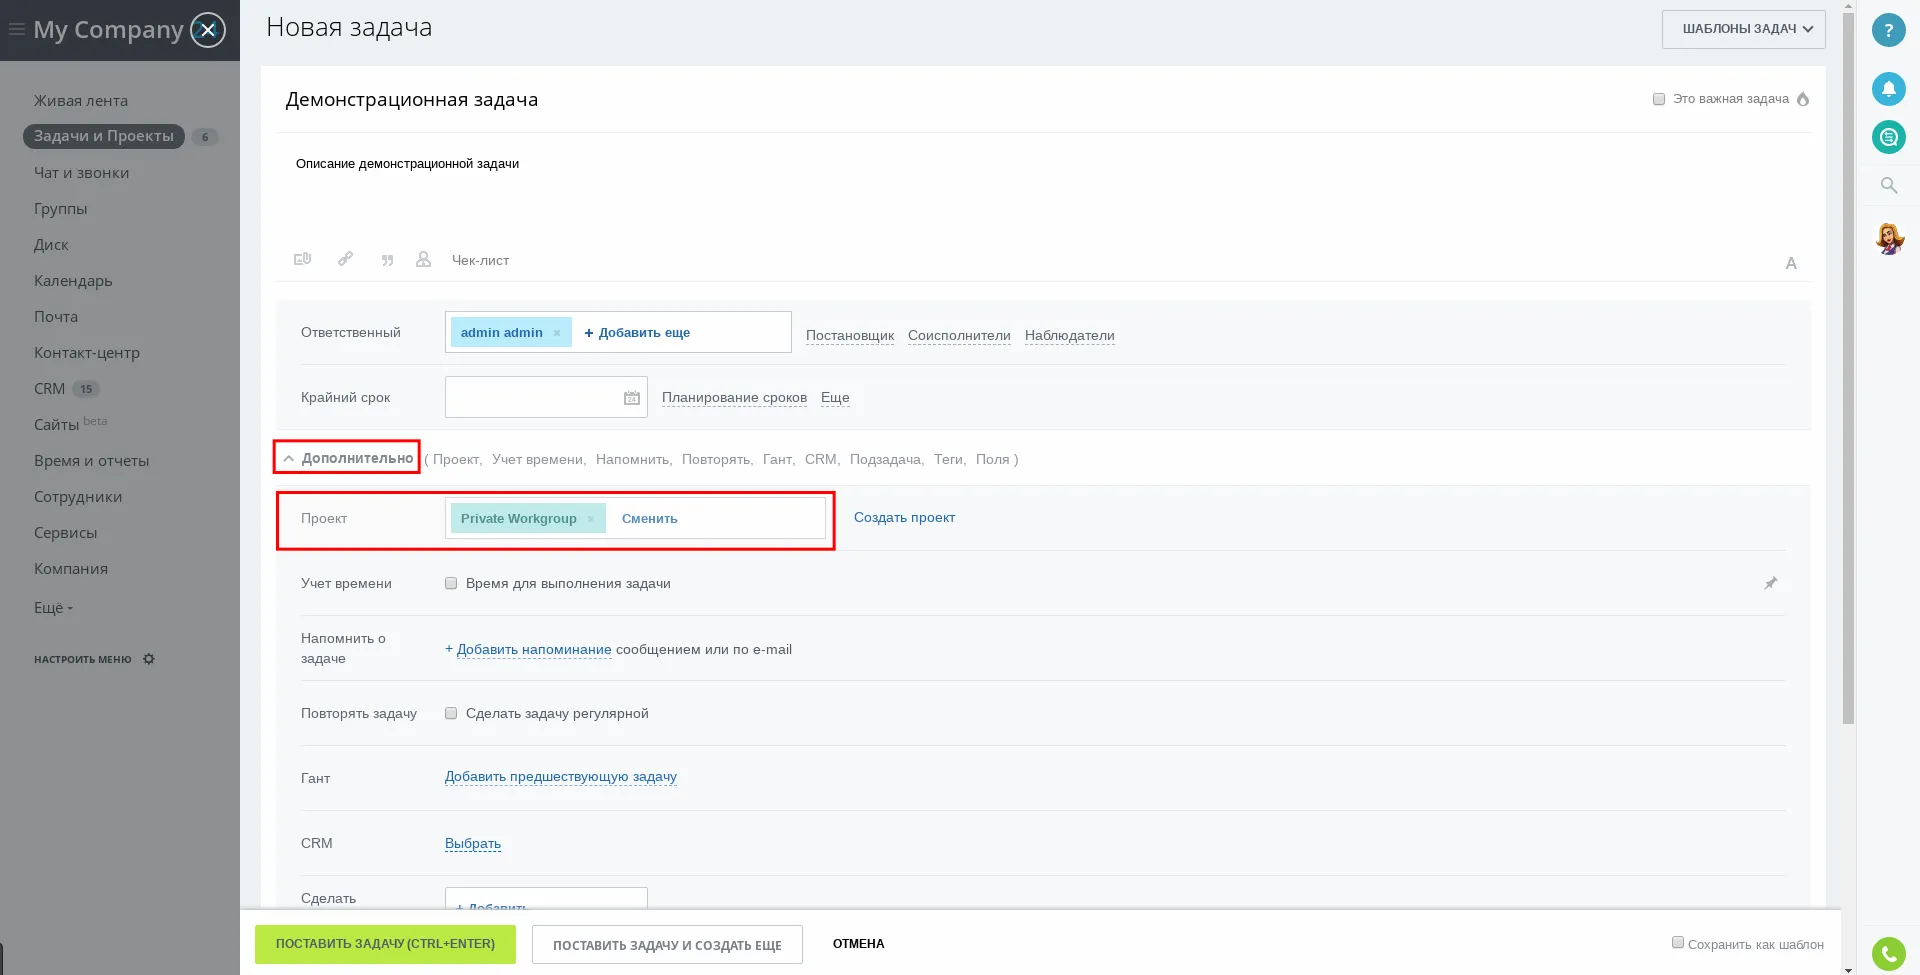Expand the 'Ещё' sidebar menu

53,608
